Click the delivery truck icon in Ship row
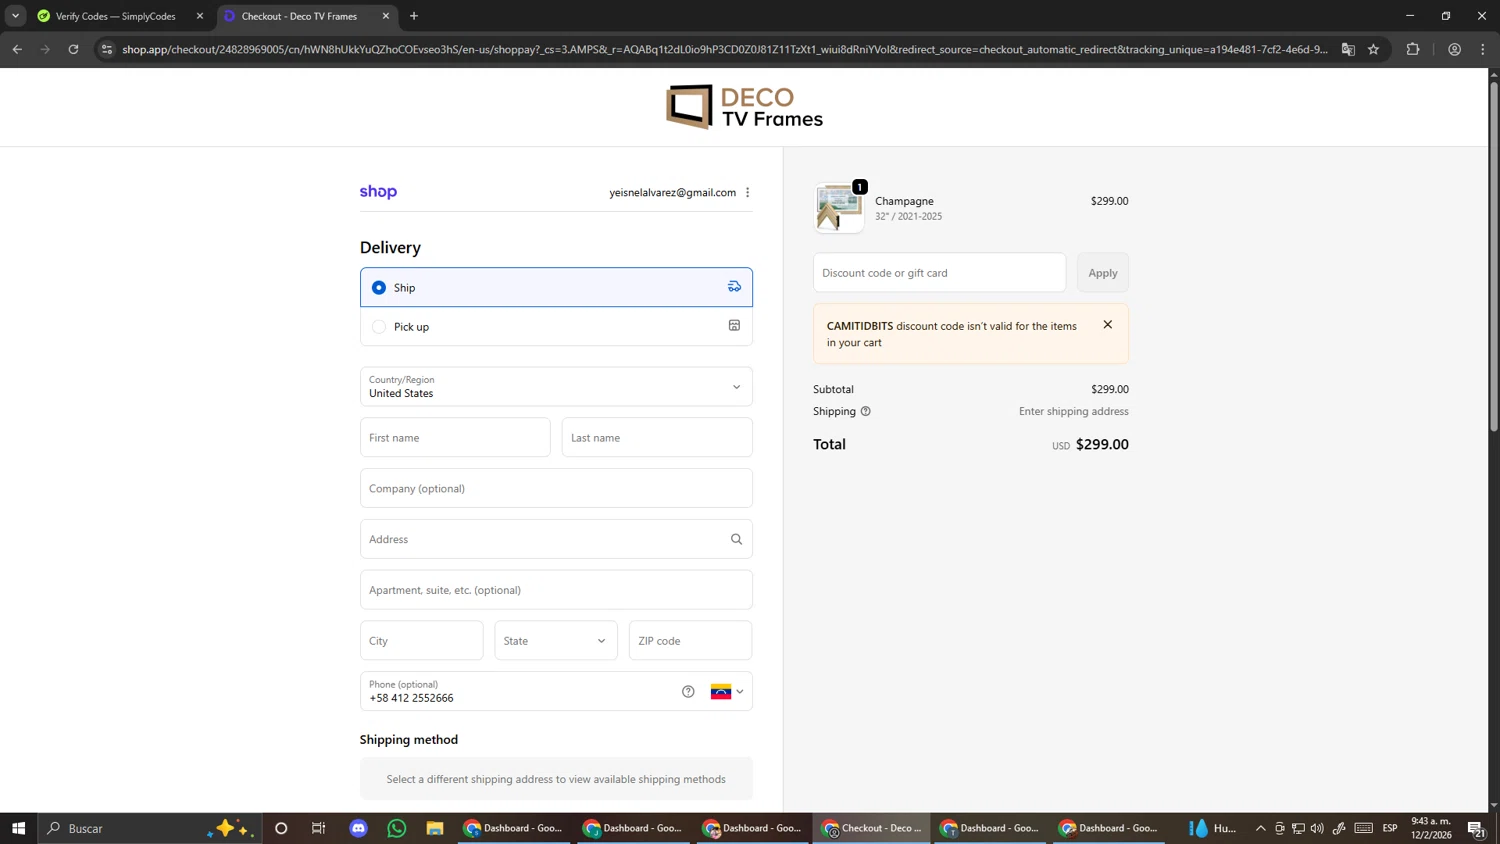Image resolution: width=1500 pixels, height=844 pixels. tap(734, 287)
